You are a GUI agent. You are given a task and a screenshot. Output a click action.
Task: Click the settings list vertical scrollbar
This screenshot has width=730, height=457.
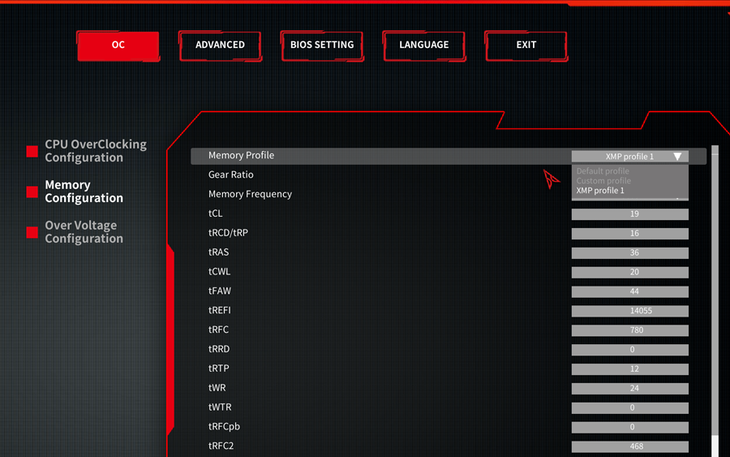coord(714,300)
